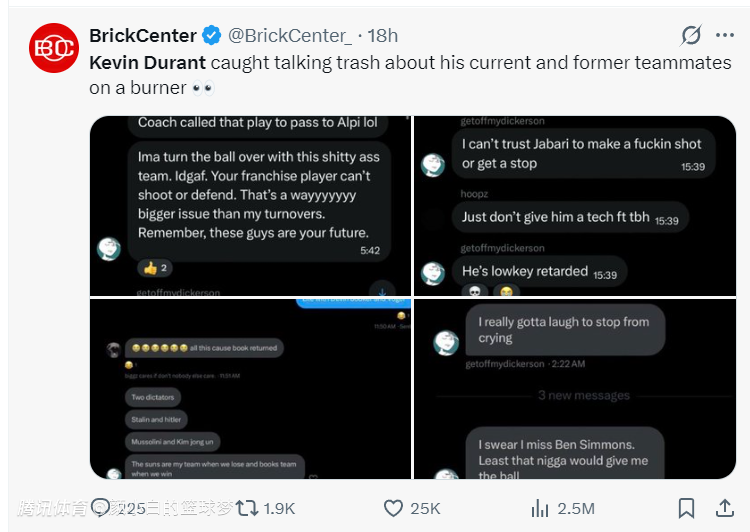Open the BrickCenter display name link
This screenshot has height=532, width=750.
pyautogui.click(x=143, y=36)
